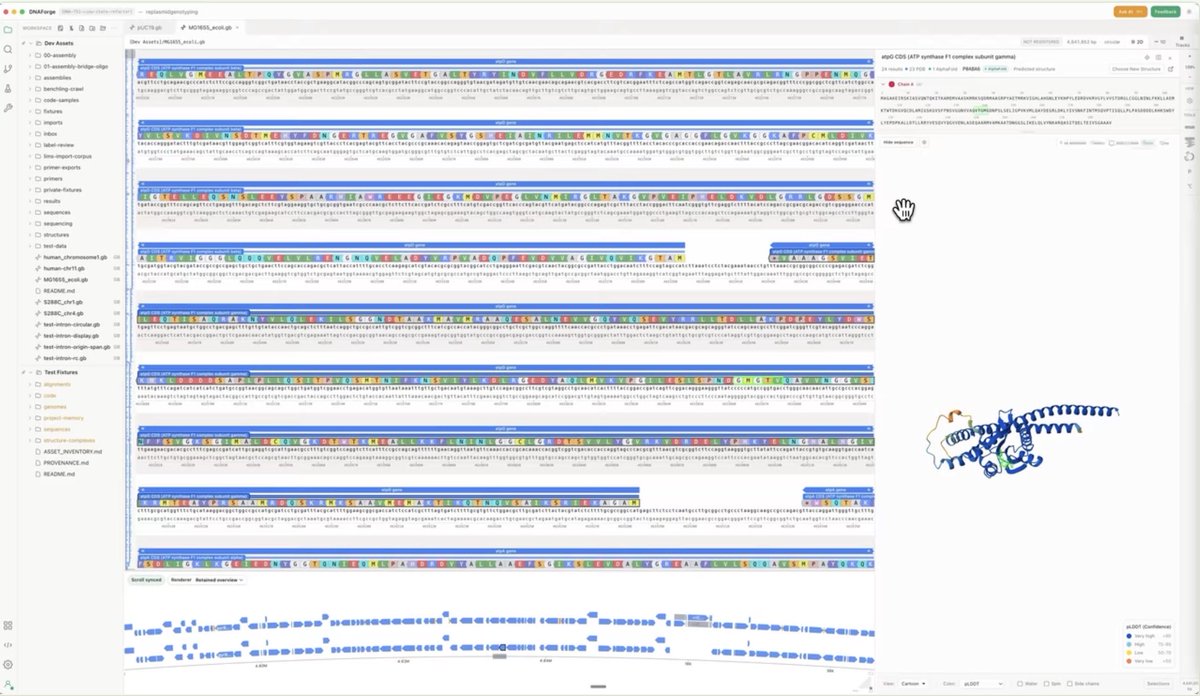Open the settings gear in lower sidebar
This screenshot has height=696, width=1200.
tap(8, 664)
